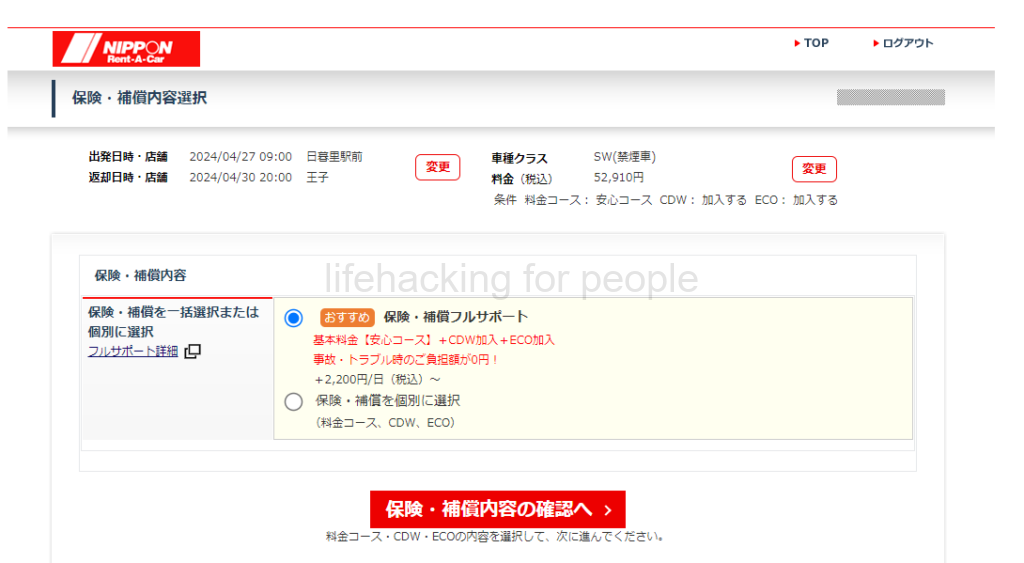The image size is (1024, 563).
Task: Click the 52,910円 fee amount
Action: click(x=619, y=178)
